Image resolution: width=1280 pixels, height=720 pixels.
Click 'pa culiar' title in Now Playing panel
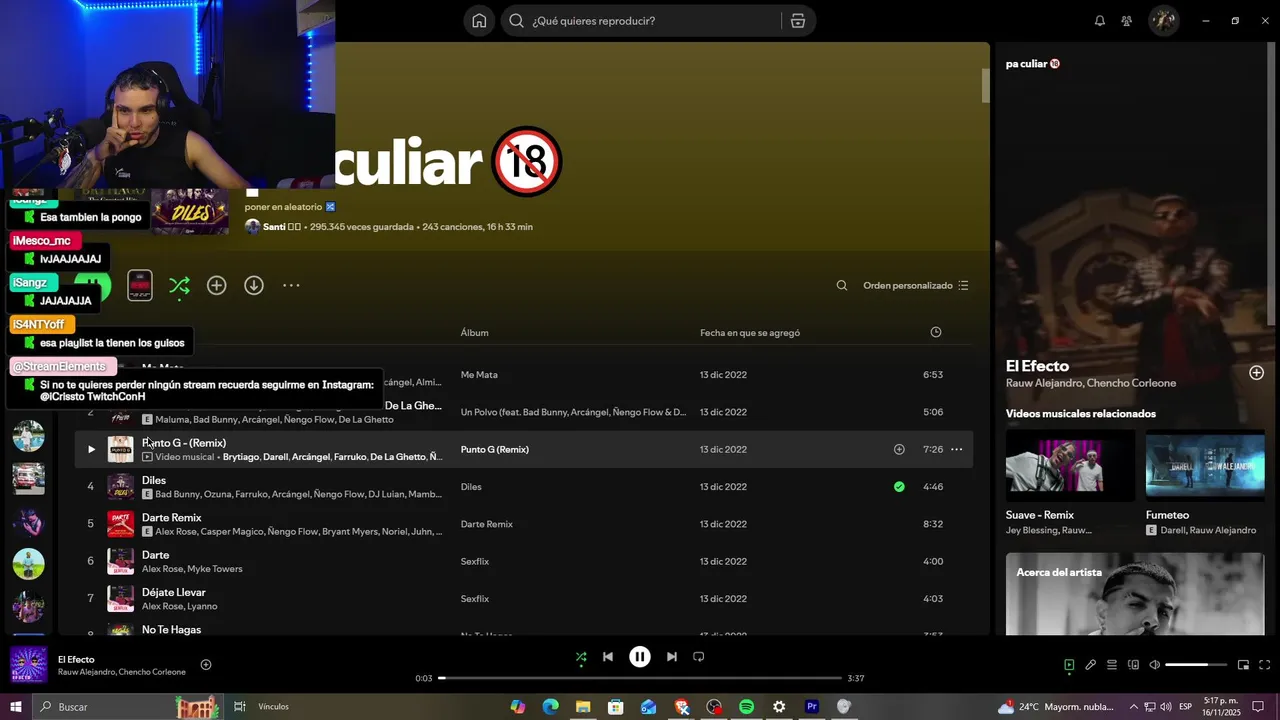[1032, 64]
